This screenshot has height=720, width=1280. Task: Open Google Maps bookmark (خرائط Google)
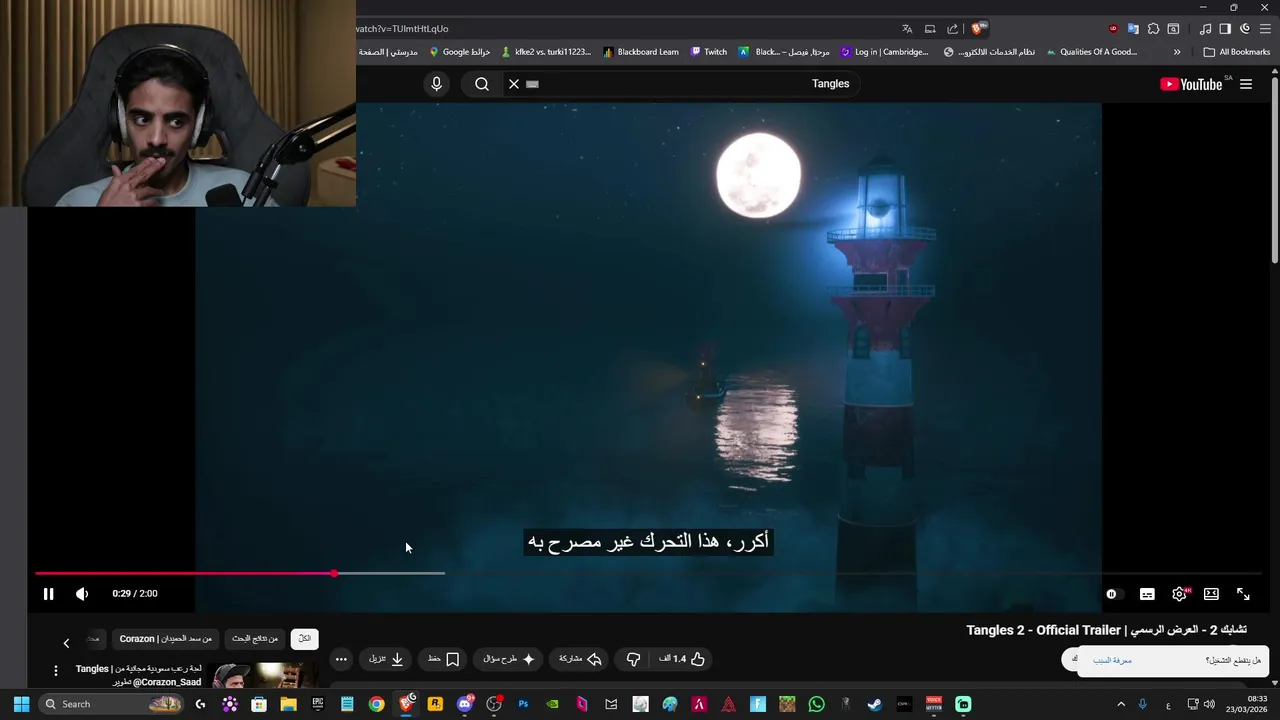point(459,52)
